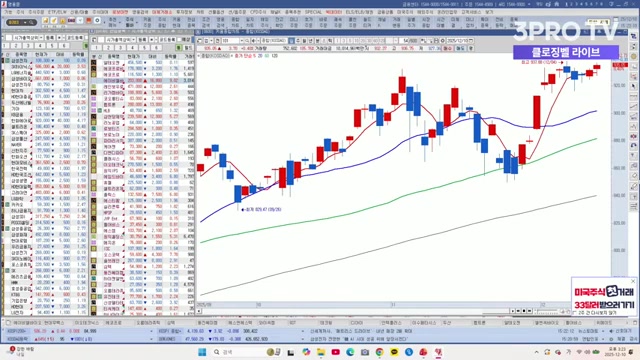Open KakaoTalk from the taskbar
The width and height of the screenshot is (640, 360).
point(394,352)
